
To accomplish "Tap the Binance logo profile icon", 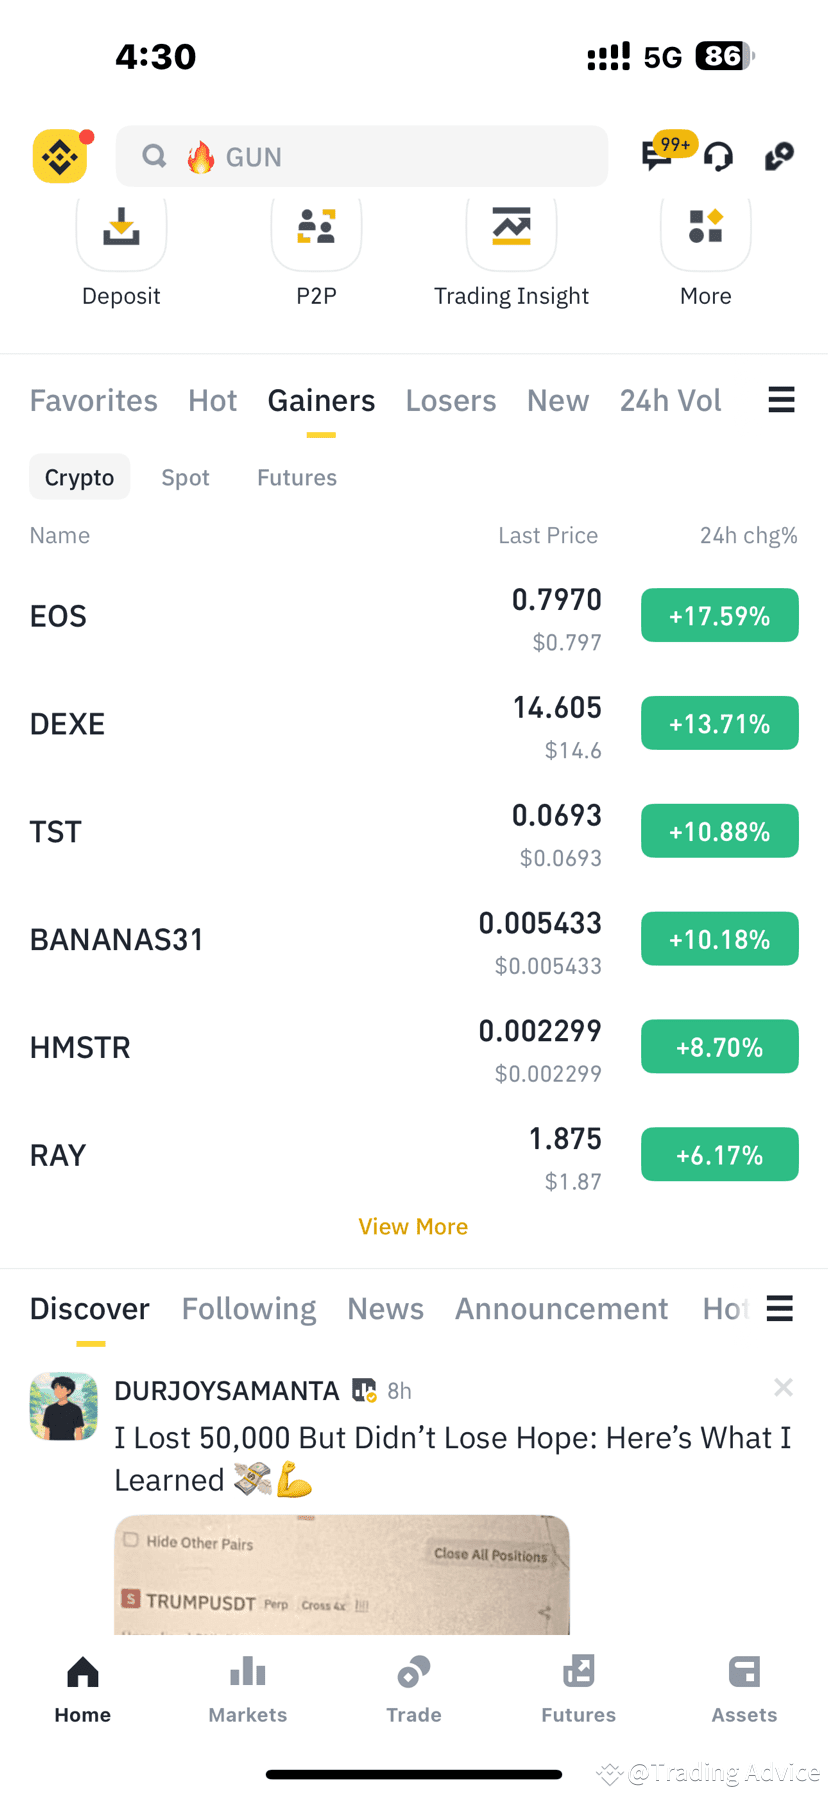I will tap(60, 157).
